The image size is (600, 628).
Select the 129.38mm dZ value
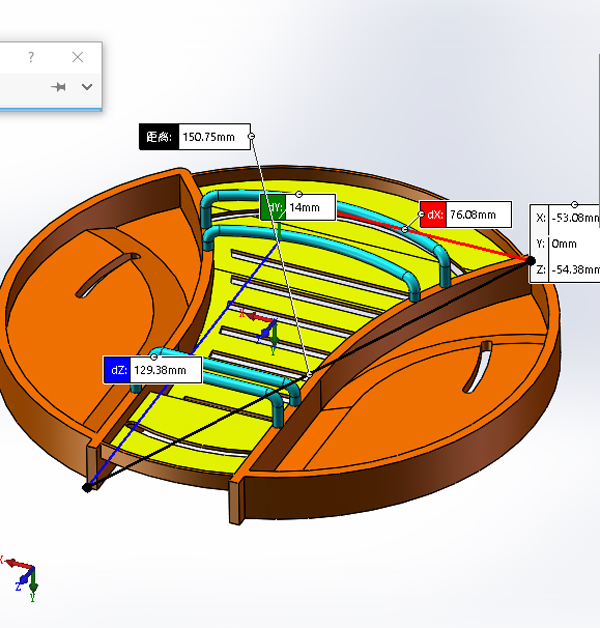[165, 370]
